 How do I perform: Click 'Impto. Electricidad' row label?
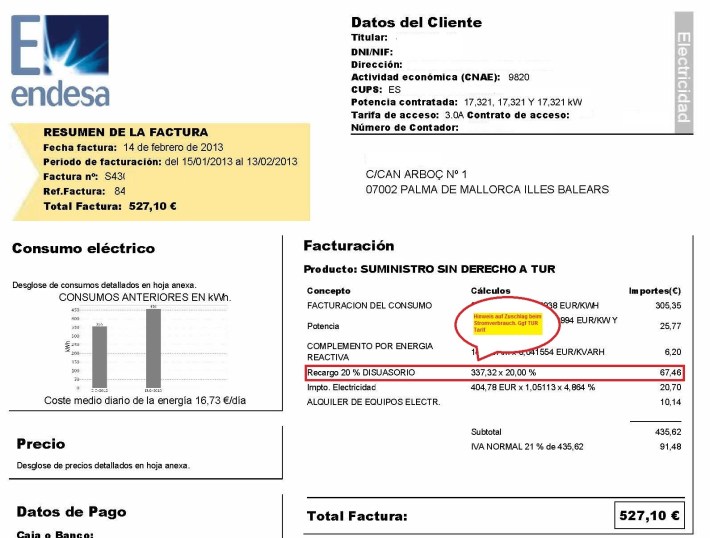pos(341,387)
